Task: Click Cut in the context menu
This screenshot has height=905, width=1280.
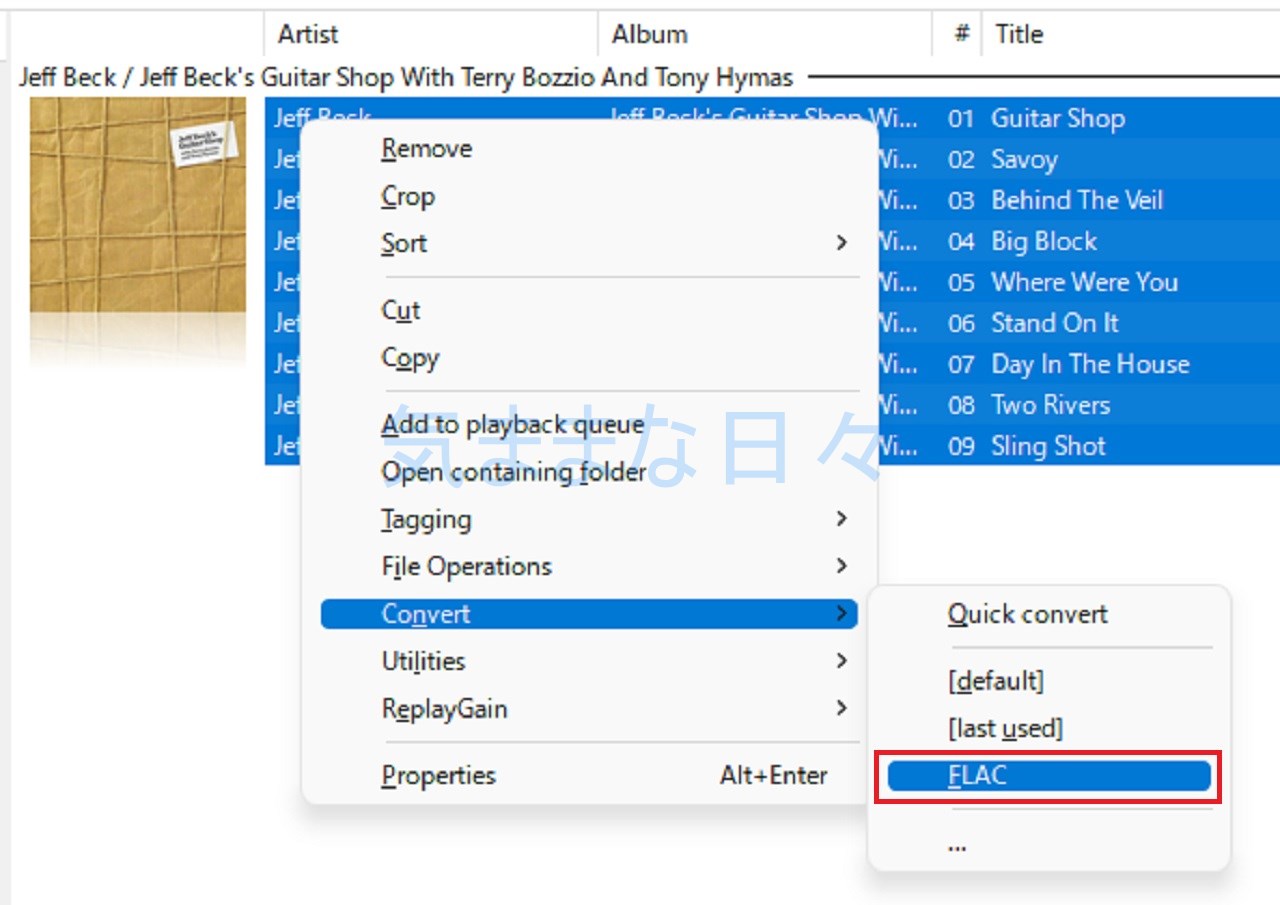Action: pos(589,311)
